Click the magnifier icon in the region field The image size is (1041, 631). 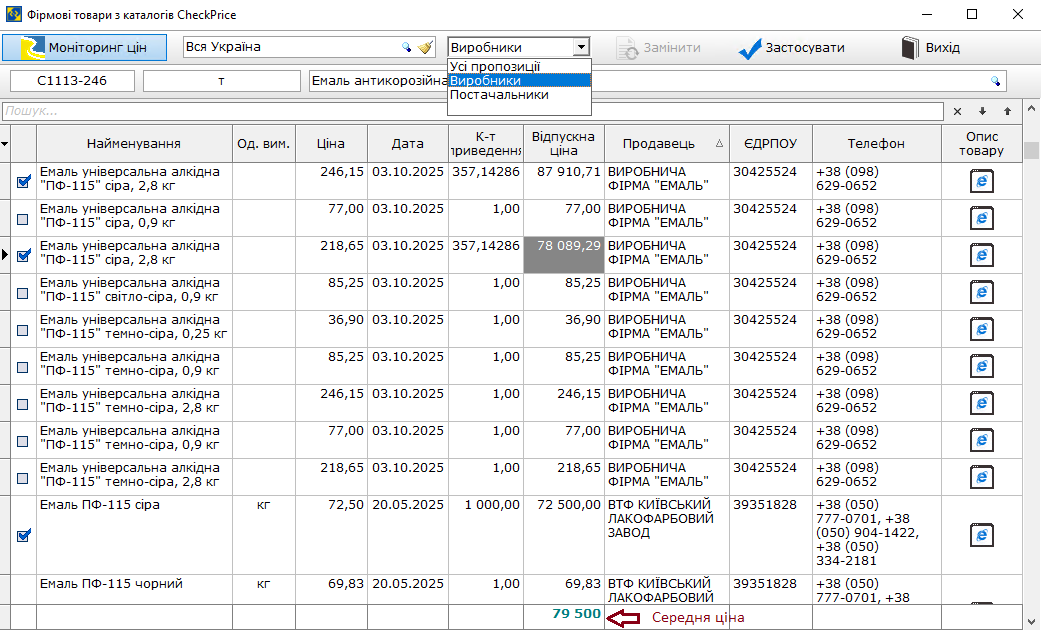tap(407, 47)
